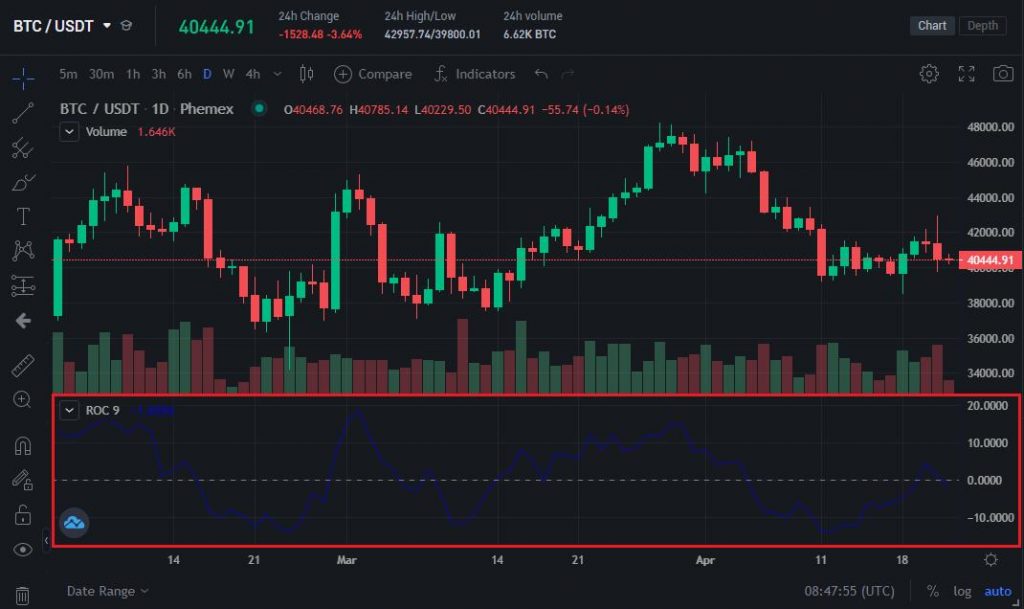Viewport: 1024px width, 609px height.
Task: Select the W weekly timeframe
Action: tap(228, 74)
